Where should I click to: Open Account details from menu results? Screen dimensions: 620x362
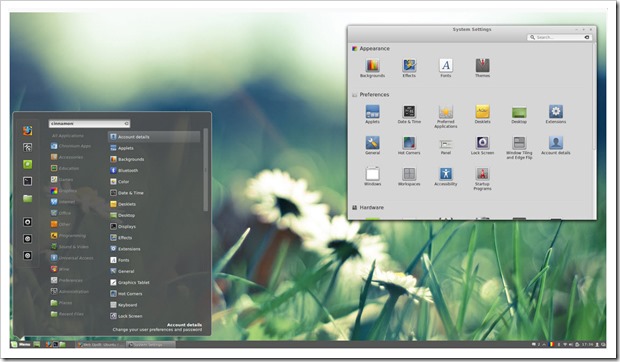coord(154,137)
